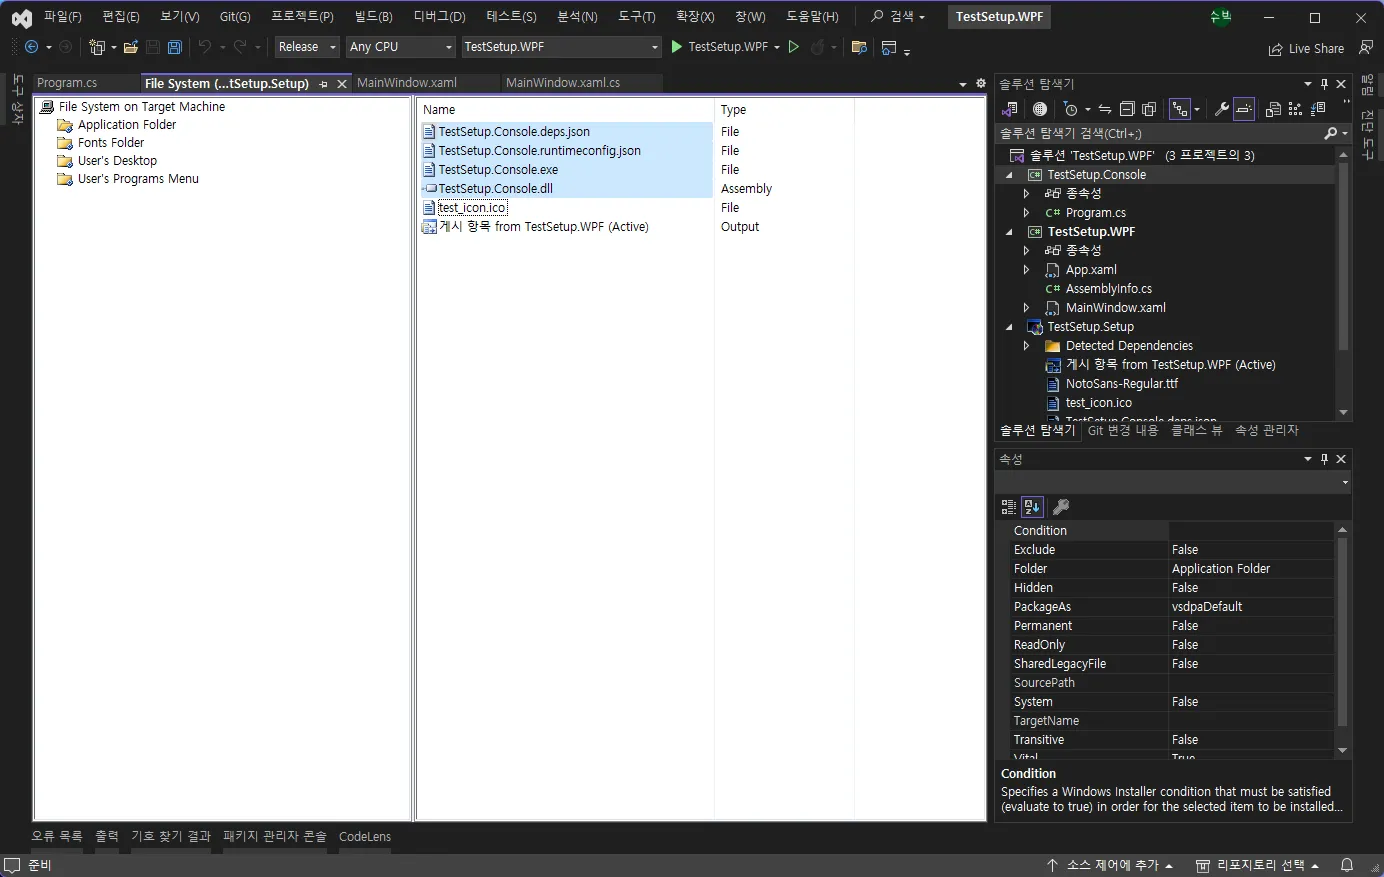1384x877 pixels.
Task: Click the Live Share button
Action: (x=1306, y=48)
